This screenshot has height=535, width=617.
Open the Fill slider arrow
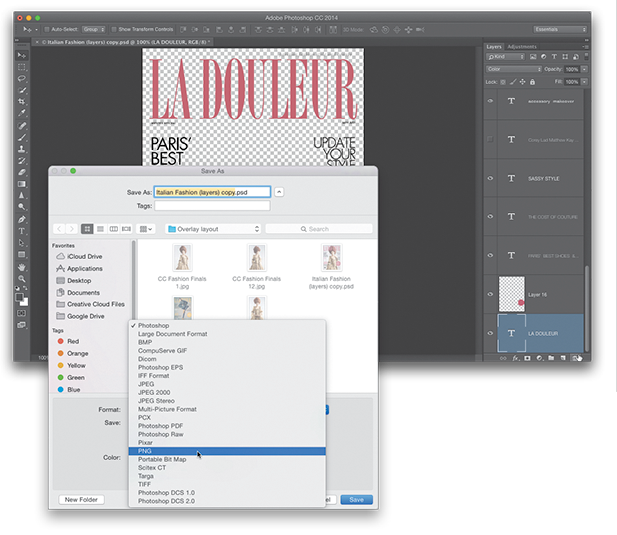tap(585, 82)
